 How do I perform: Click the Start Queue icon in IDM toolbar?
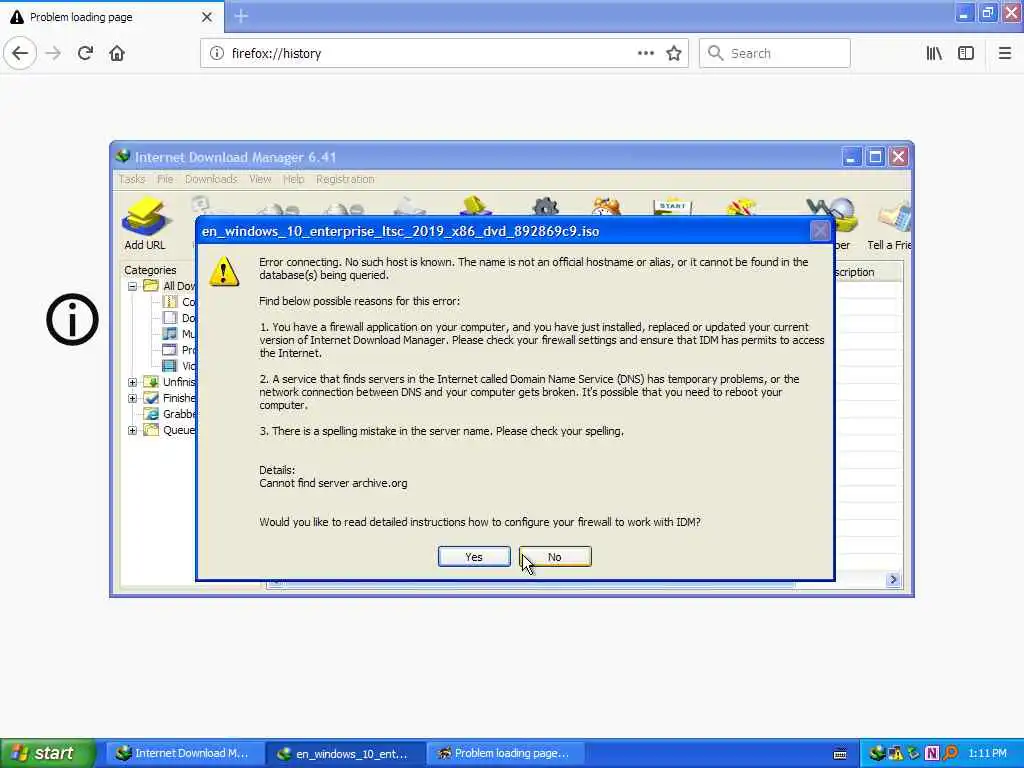pos(672,207)
